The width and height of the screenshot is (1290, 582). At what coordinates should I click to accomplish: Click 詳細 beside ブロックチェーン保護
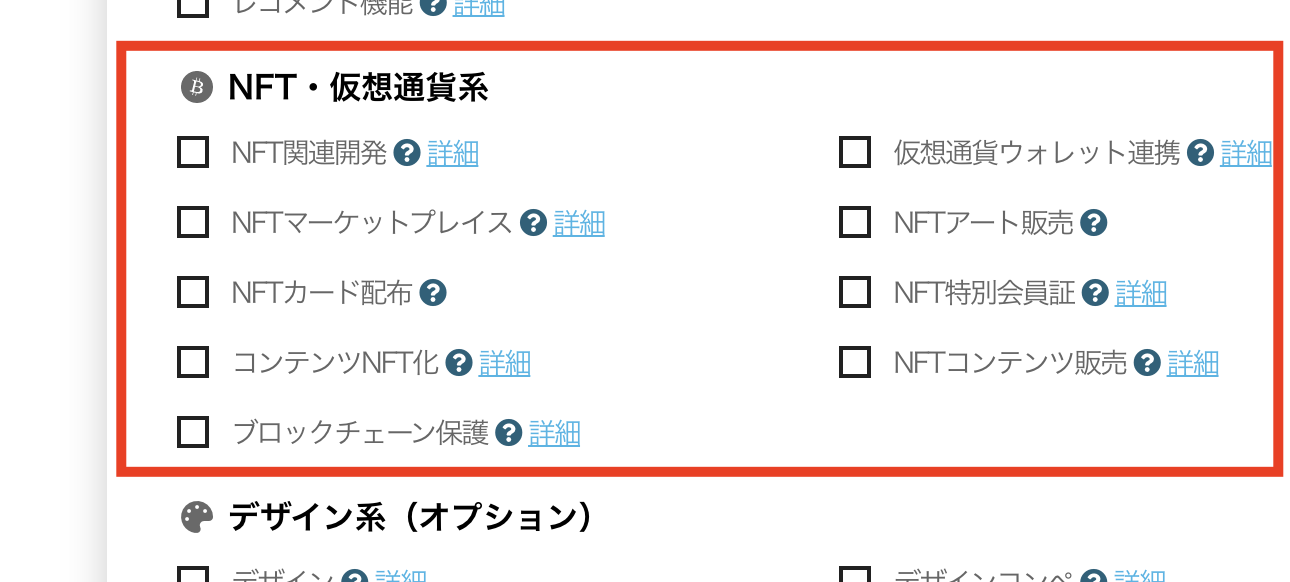click(x=556, y=433)
